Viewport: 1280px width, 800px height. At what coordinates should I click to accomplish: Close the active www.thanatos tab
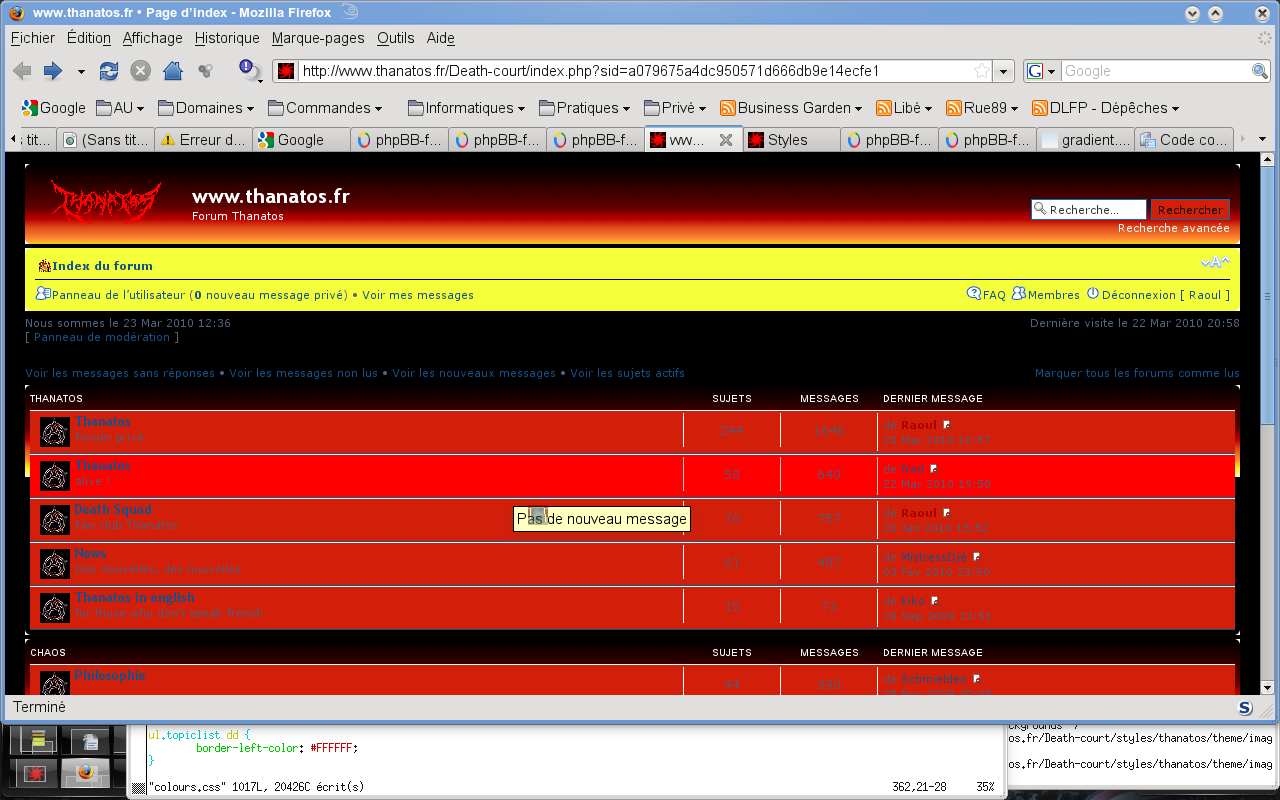coord(727,140)
